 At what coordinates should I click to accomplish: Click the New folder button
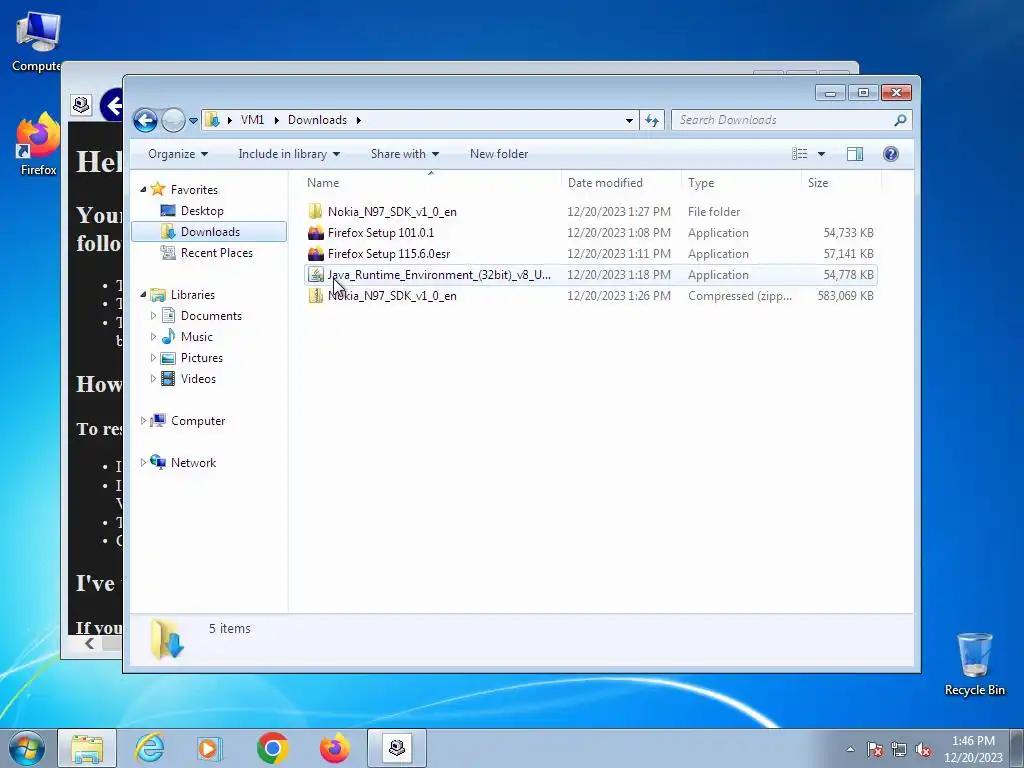pos(499,154)
